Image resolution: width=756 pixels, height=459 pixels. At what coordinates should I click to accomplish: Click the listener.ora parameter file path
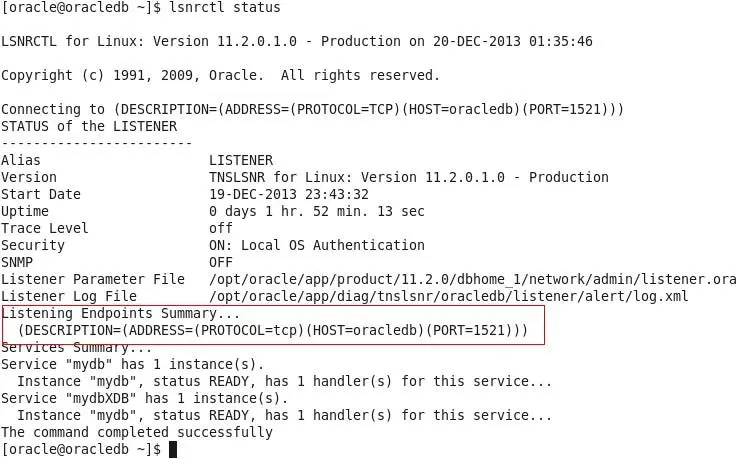click(472, 279)
